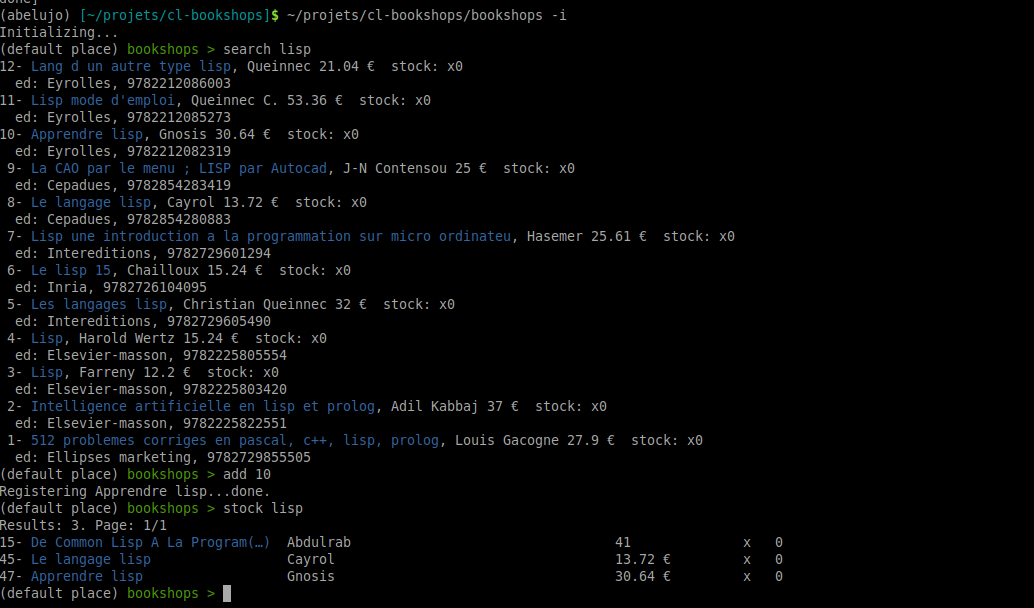Click ISBN 9782854283419
The image size is (1034, 608).
point(179,185)
